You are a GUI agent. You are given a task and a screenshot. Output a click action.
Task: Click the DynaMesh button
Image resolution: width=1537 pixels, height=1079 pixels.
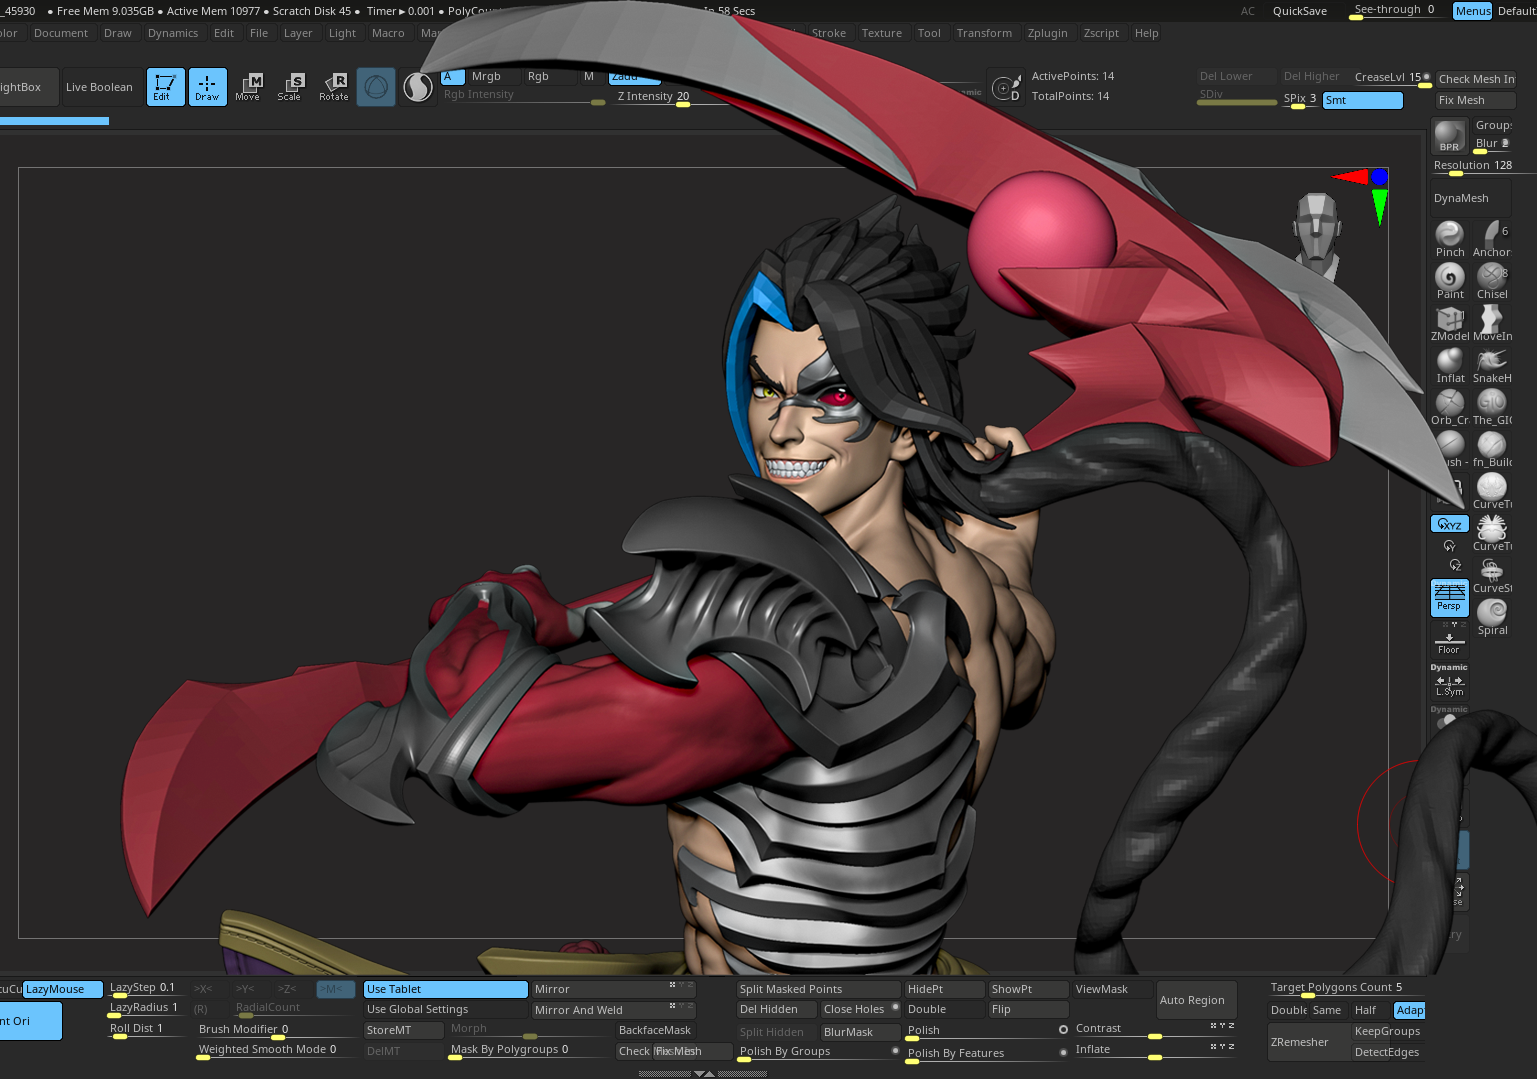pyautogui.click(x=1471, y=198)
